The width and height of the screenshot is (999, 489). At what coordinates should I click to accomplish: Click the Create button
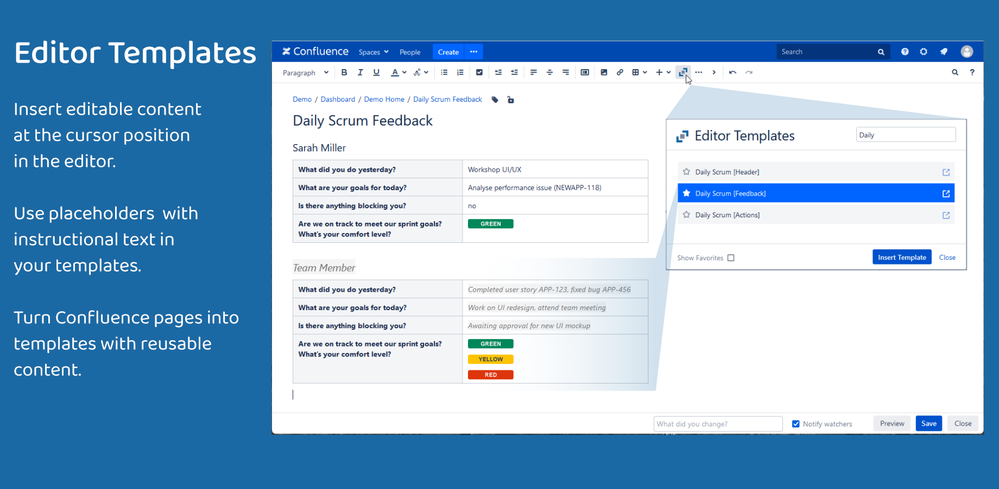coord(449,52)
